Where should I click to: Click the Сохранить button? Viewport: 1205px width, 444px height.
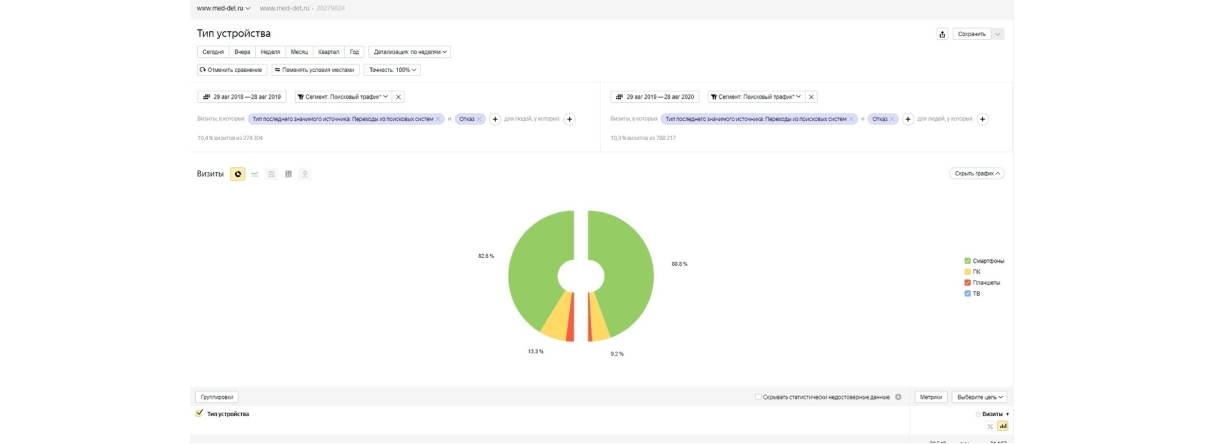tap(972, 34)
